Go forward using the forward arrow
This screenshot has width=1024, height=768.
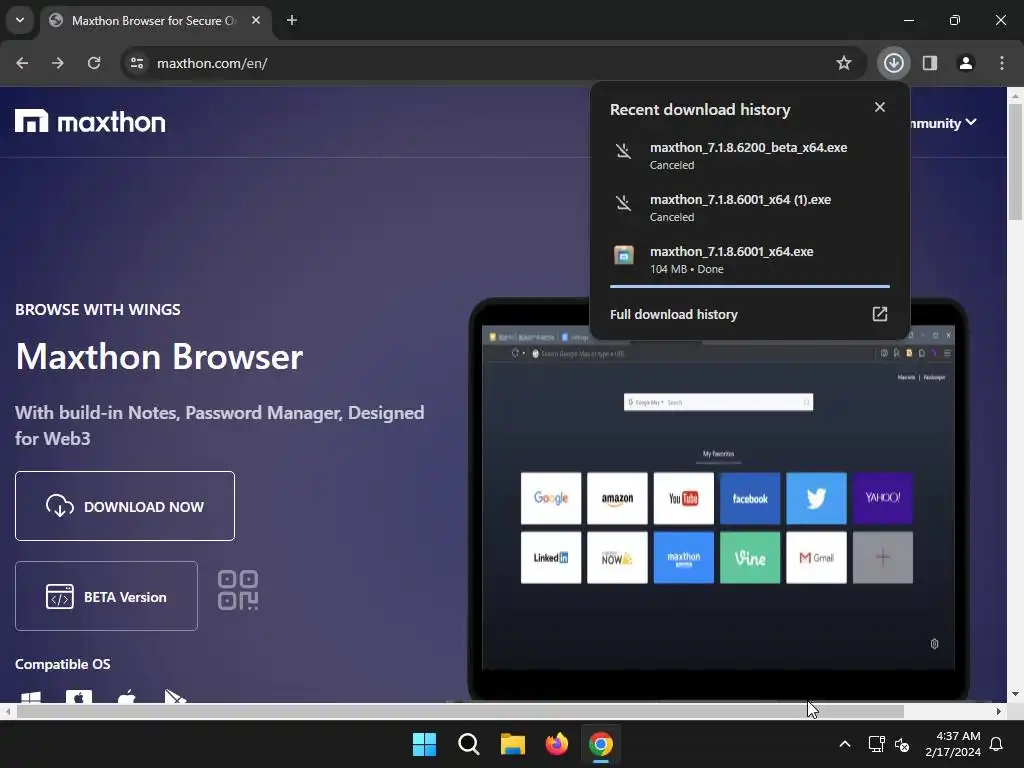click(58, 63)
